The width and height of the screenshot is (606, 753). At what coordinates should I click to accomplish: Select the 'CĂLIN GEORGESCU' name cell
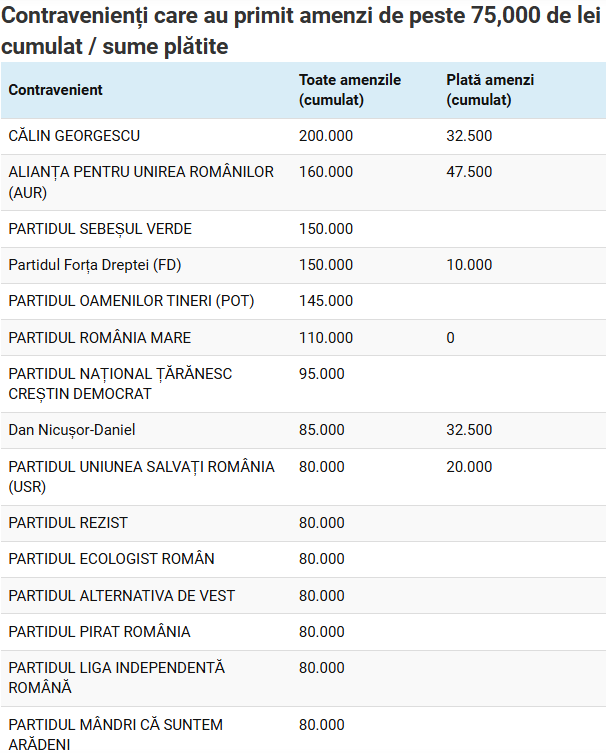tap(74, 136)
